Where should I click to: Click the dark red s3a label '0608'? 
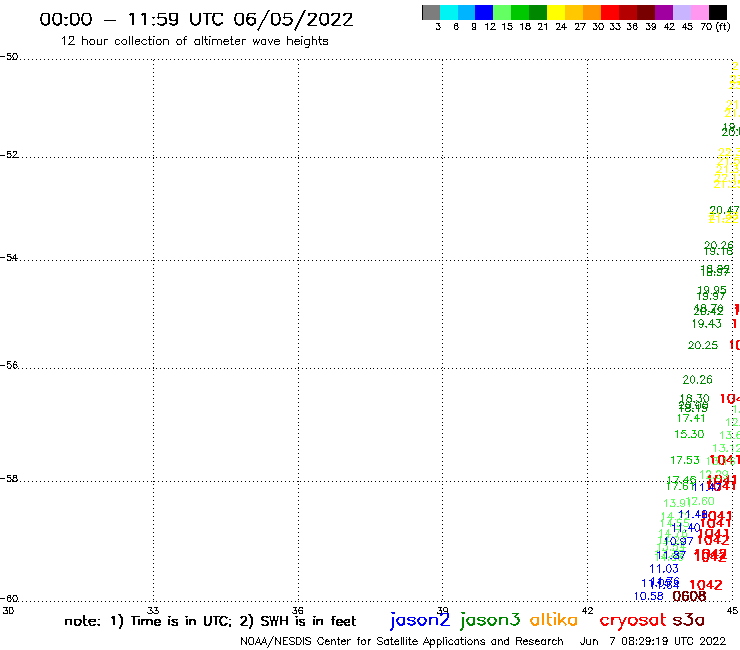pos(690,597)
